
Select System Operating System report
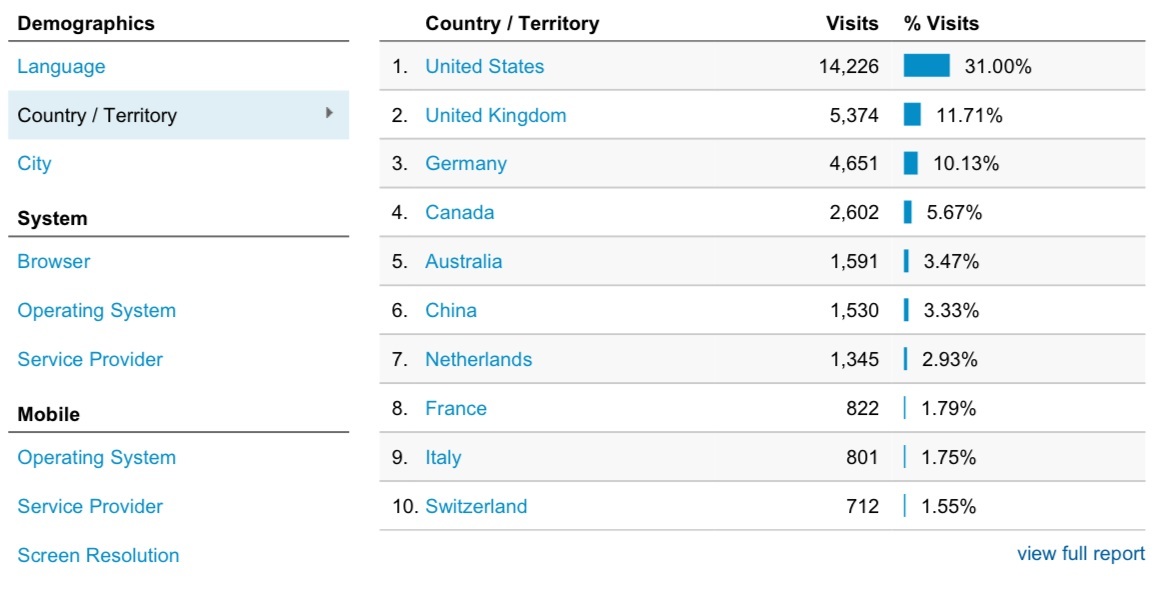(96, 311)
